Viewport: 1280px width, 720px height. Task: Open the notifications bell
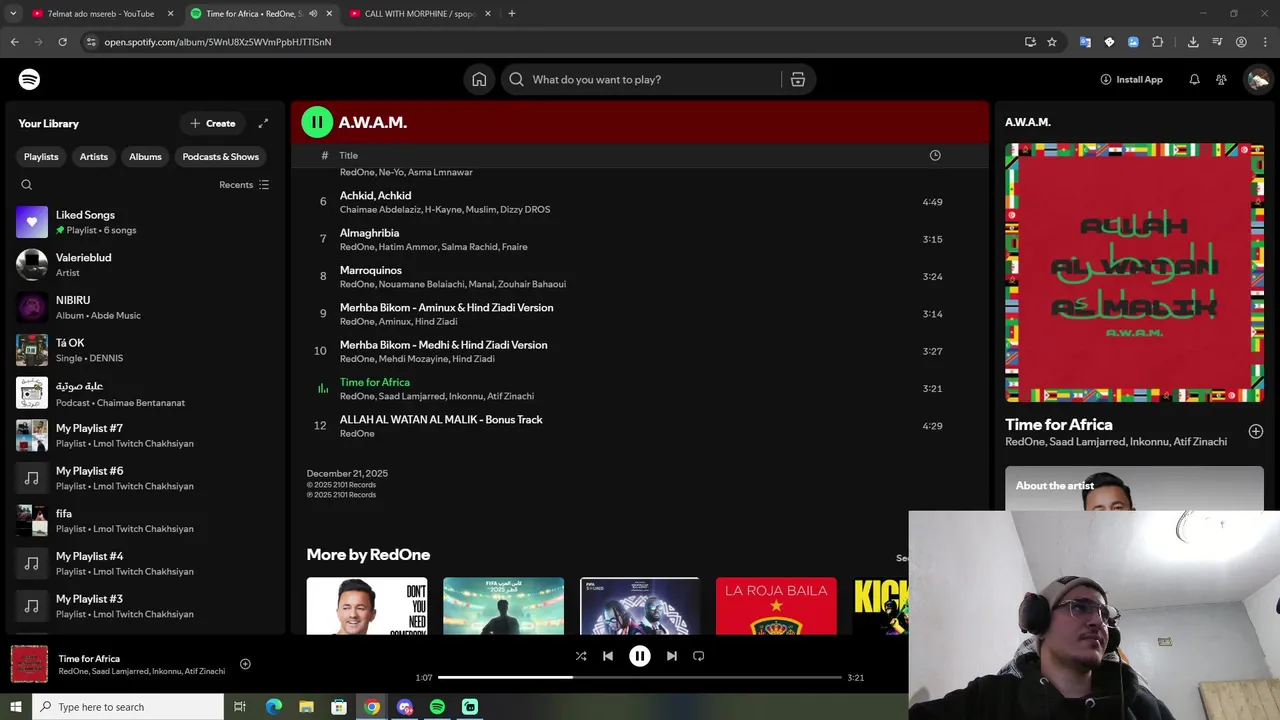[1194, 79]
